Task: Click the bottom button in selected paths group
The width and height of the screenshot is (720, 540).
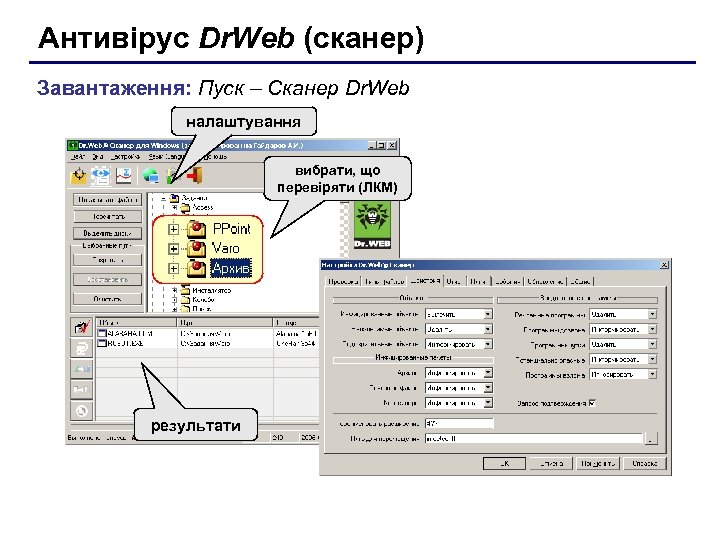Action: [x=107, y=299]
